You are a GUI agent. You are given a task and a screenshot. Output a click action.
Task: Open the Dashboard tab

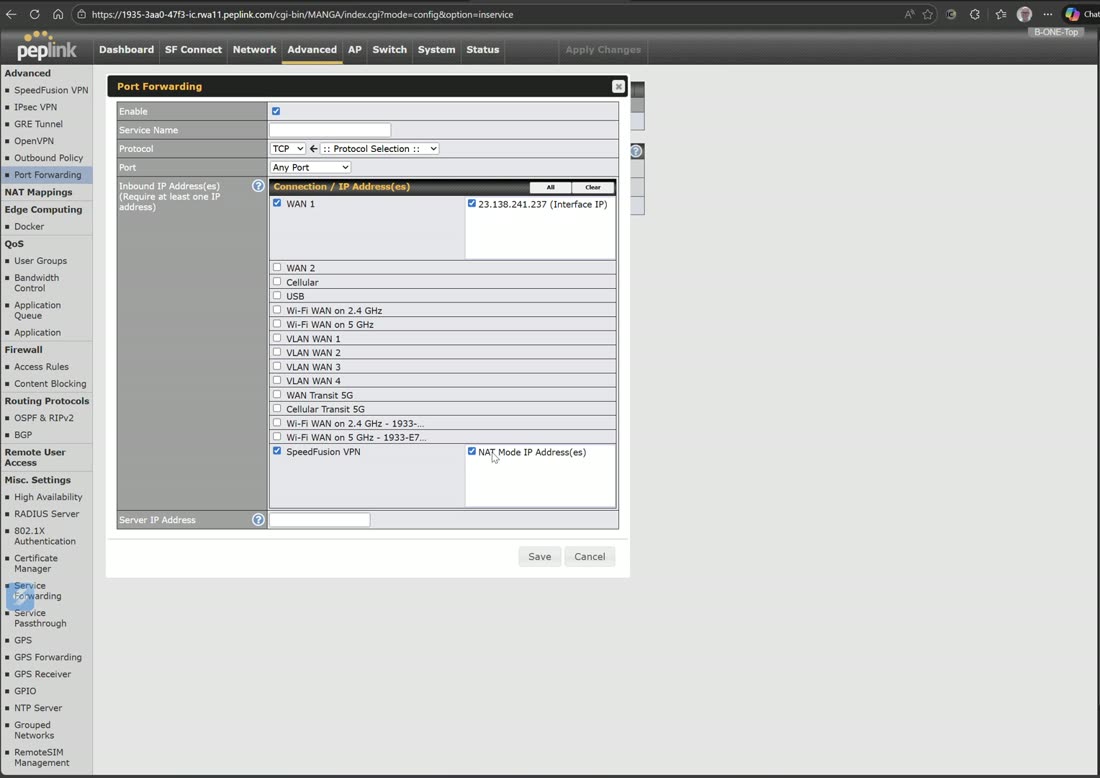coord(126,50)
